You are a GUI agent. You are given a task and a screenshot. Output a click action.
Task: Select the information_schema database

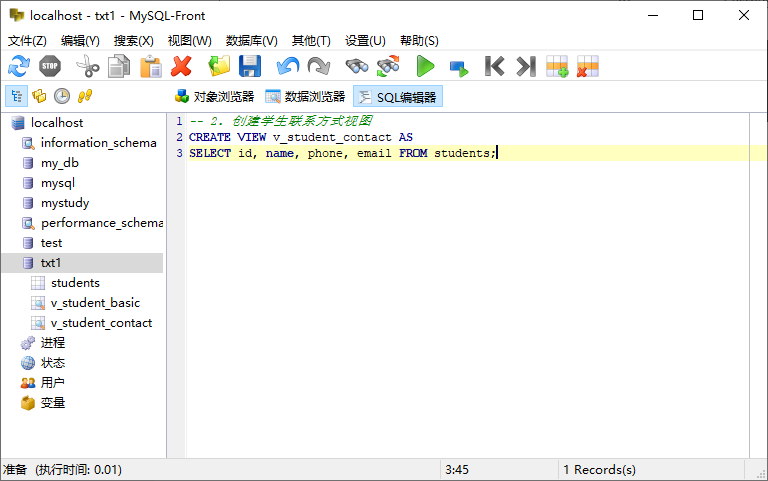[x=98, y=143]
